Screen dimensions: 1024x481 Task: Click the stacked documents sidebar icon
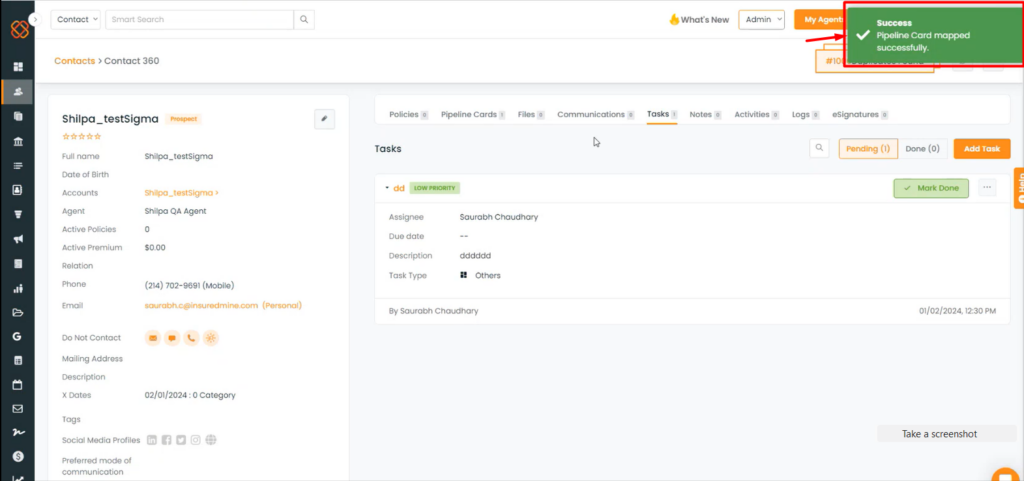[18, 116]
